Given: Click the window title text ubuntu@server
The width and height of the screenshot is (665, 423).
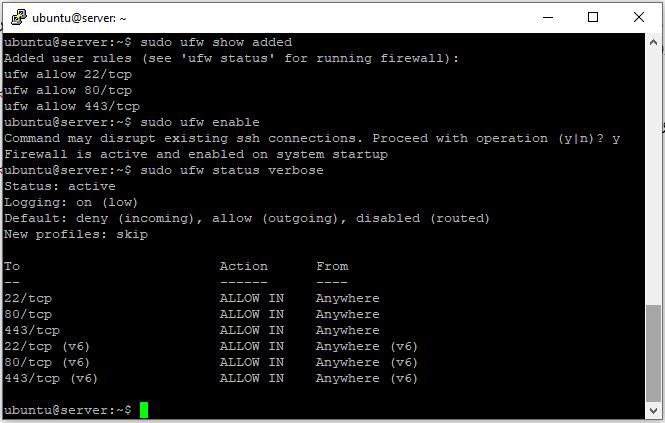Looking at the screenshot, I should (80, 18).
